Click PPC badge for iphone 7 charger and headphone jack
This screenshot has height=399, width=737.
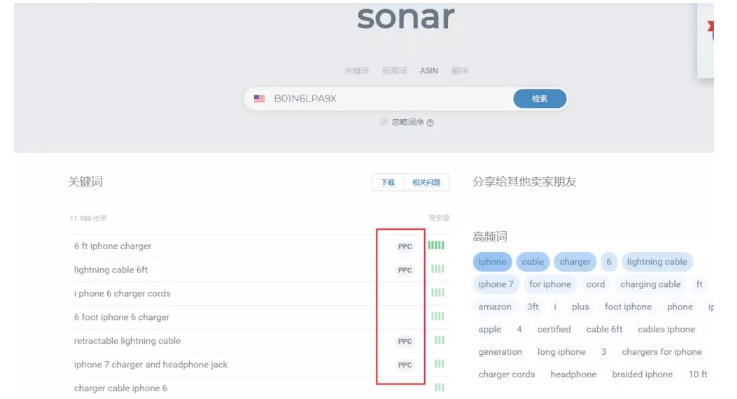405,365
